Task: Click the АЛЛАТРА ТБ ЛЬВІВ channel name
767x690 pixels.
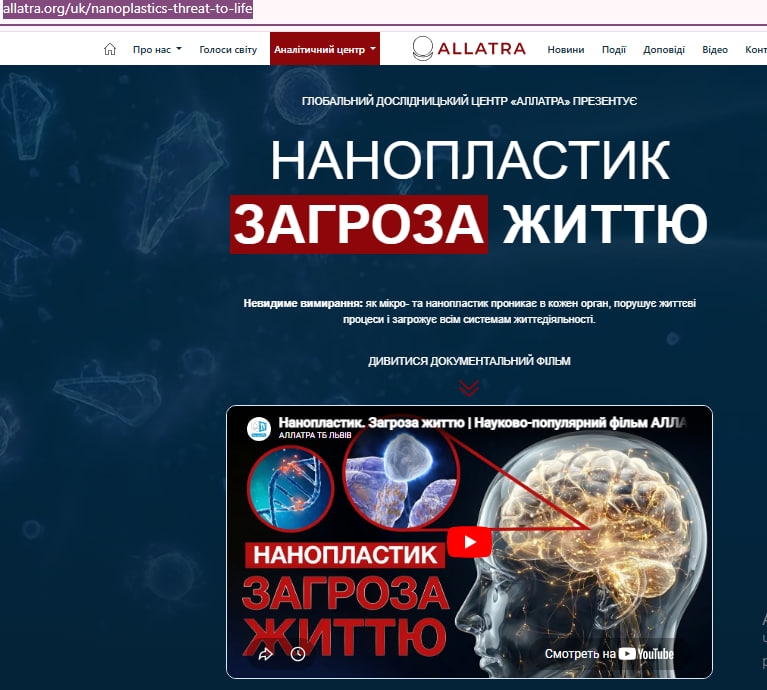Action: point(315,435)
